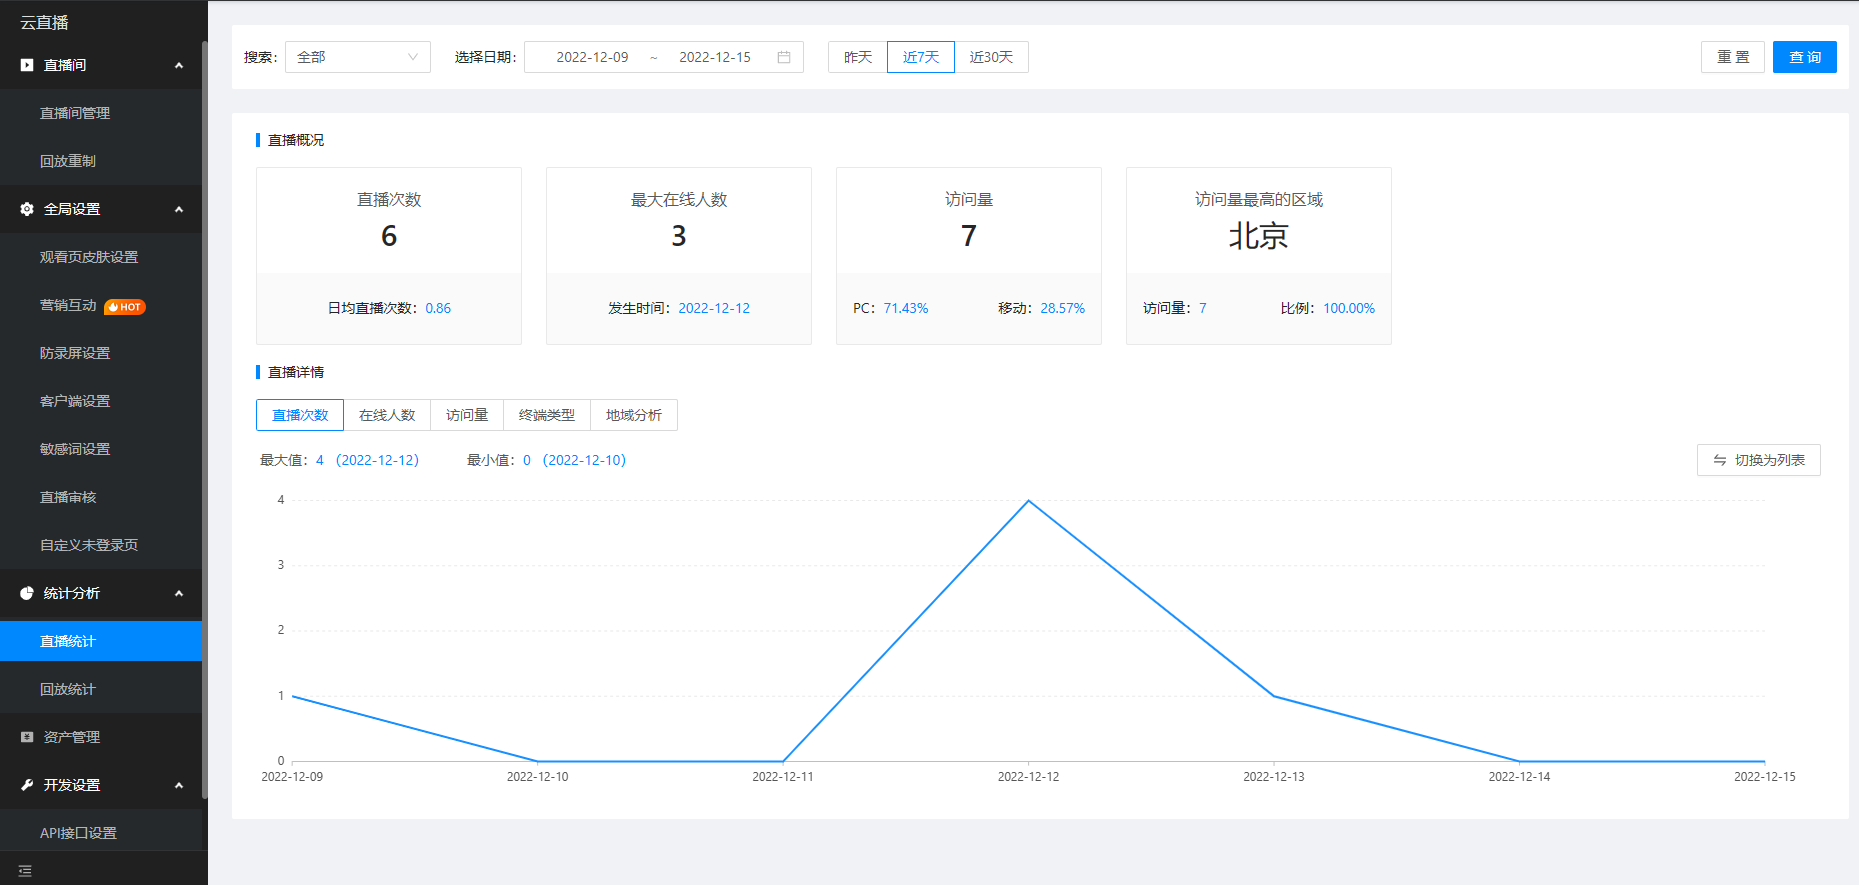This screenshot has height=885, width=1859.
Task: Click 最大值 date (2022-12-12)
Action: tap(378, 460)
